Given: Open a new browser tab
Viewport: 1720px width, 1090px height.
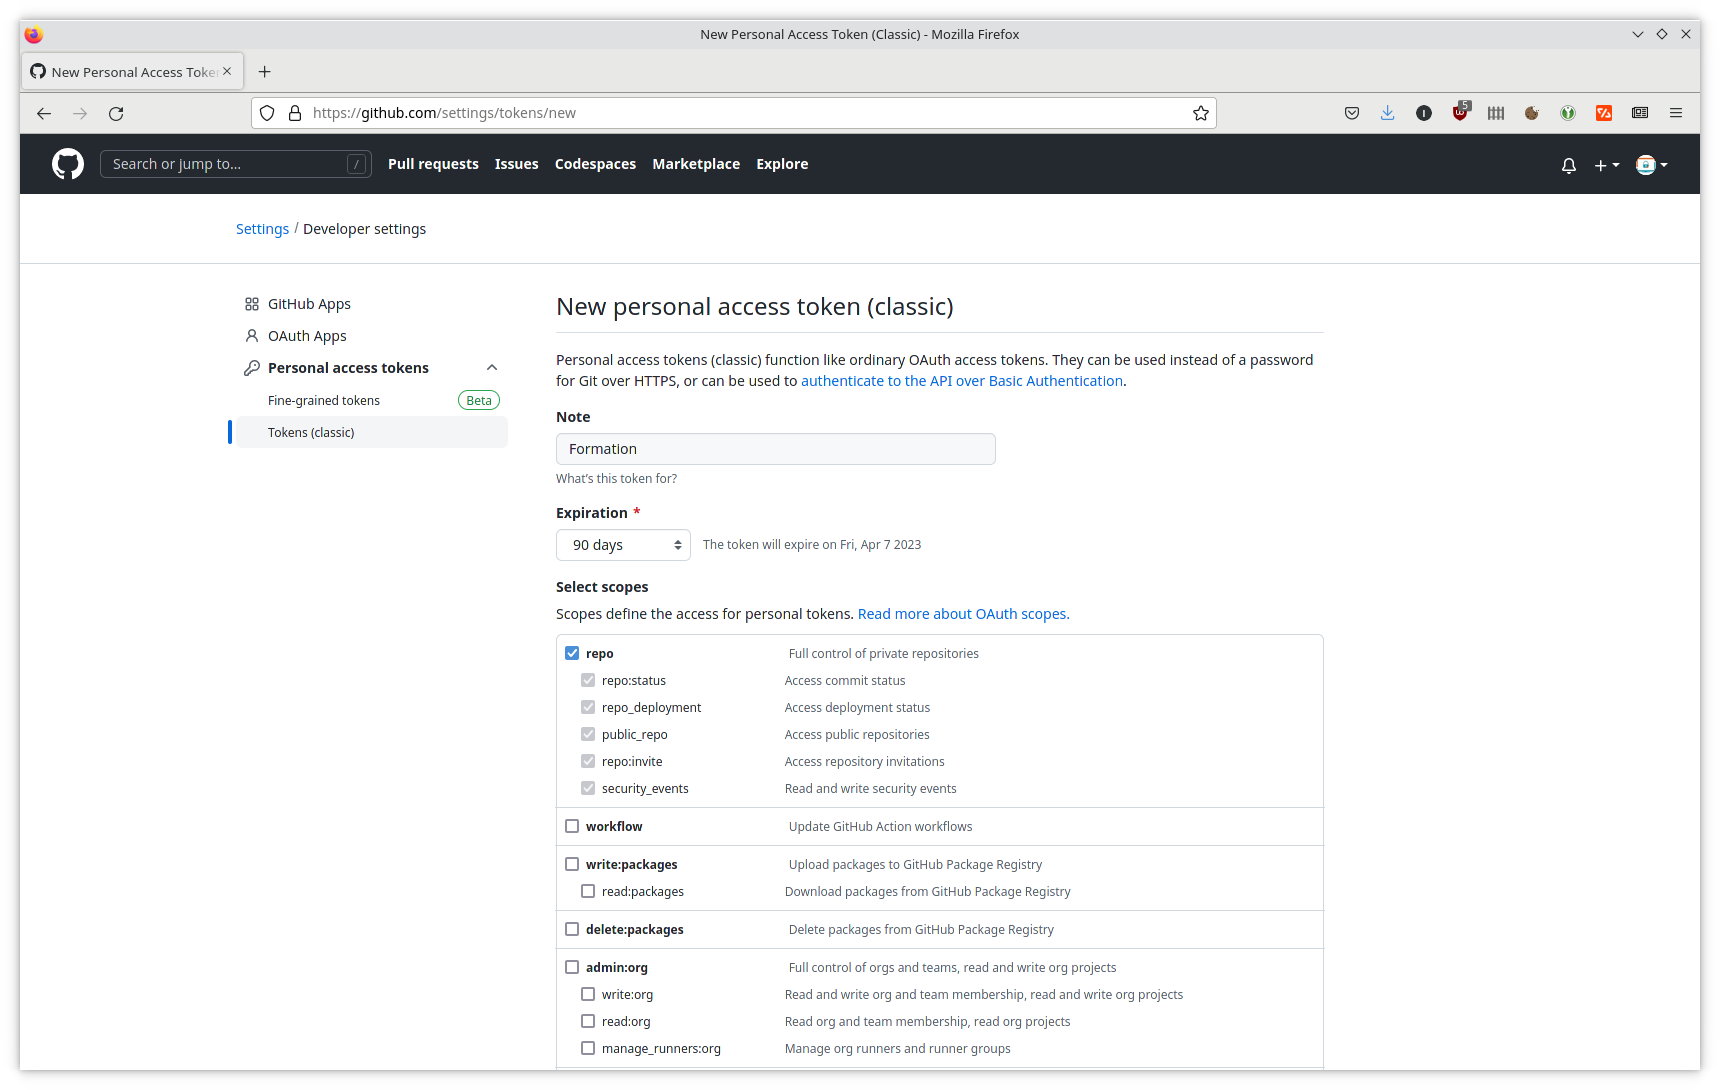Looking at the screenshot, I should [x=264, y=72].
